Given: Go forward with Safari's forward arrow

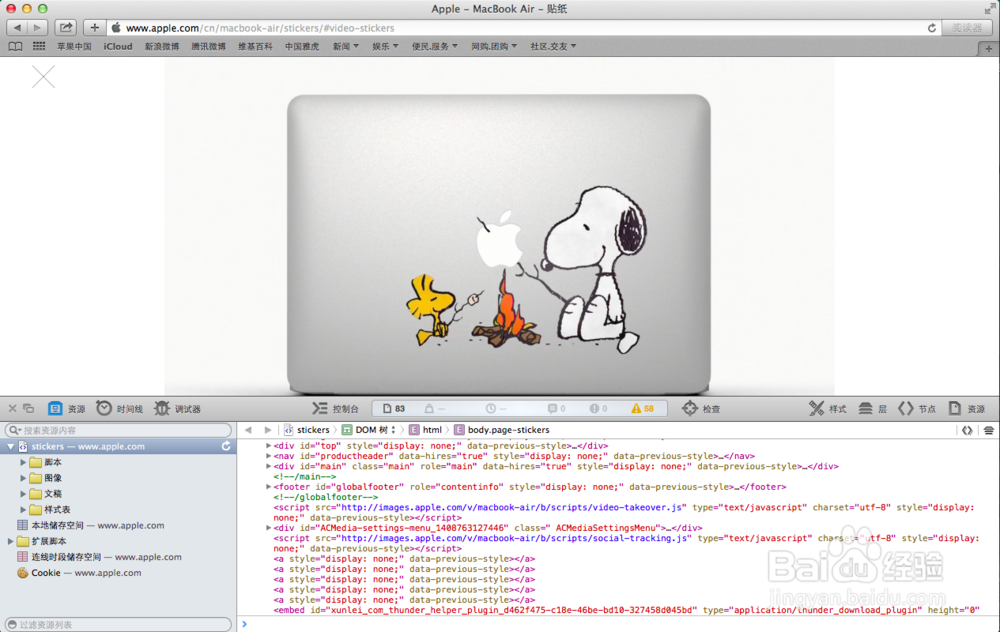Looking at the screenshot, I should pos(38,27).
